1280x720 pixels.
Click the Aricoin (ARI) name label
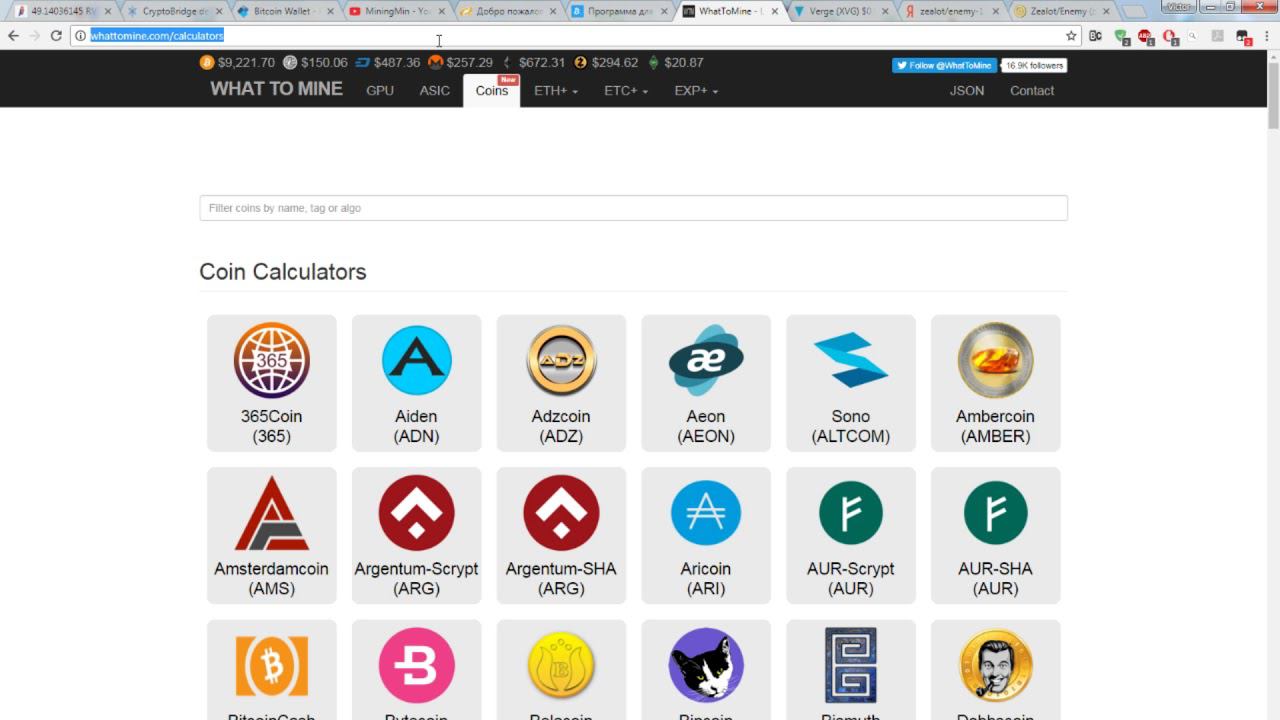706,579
